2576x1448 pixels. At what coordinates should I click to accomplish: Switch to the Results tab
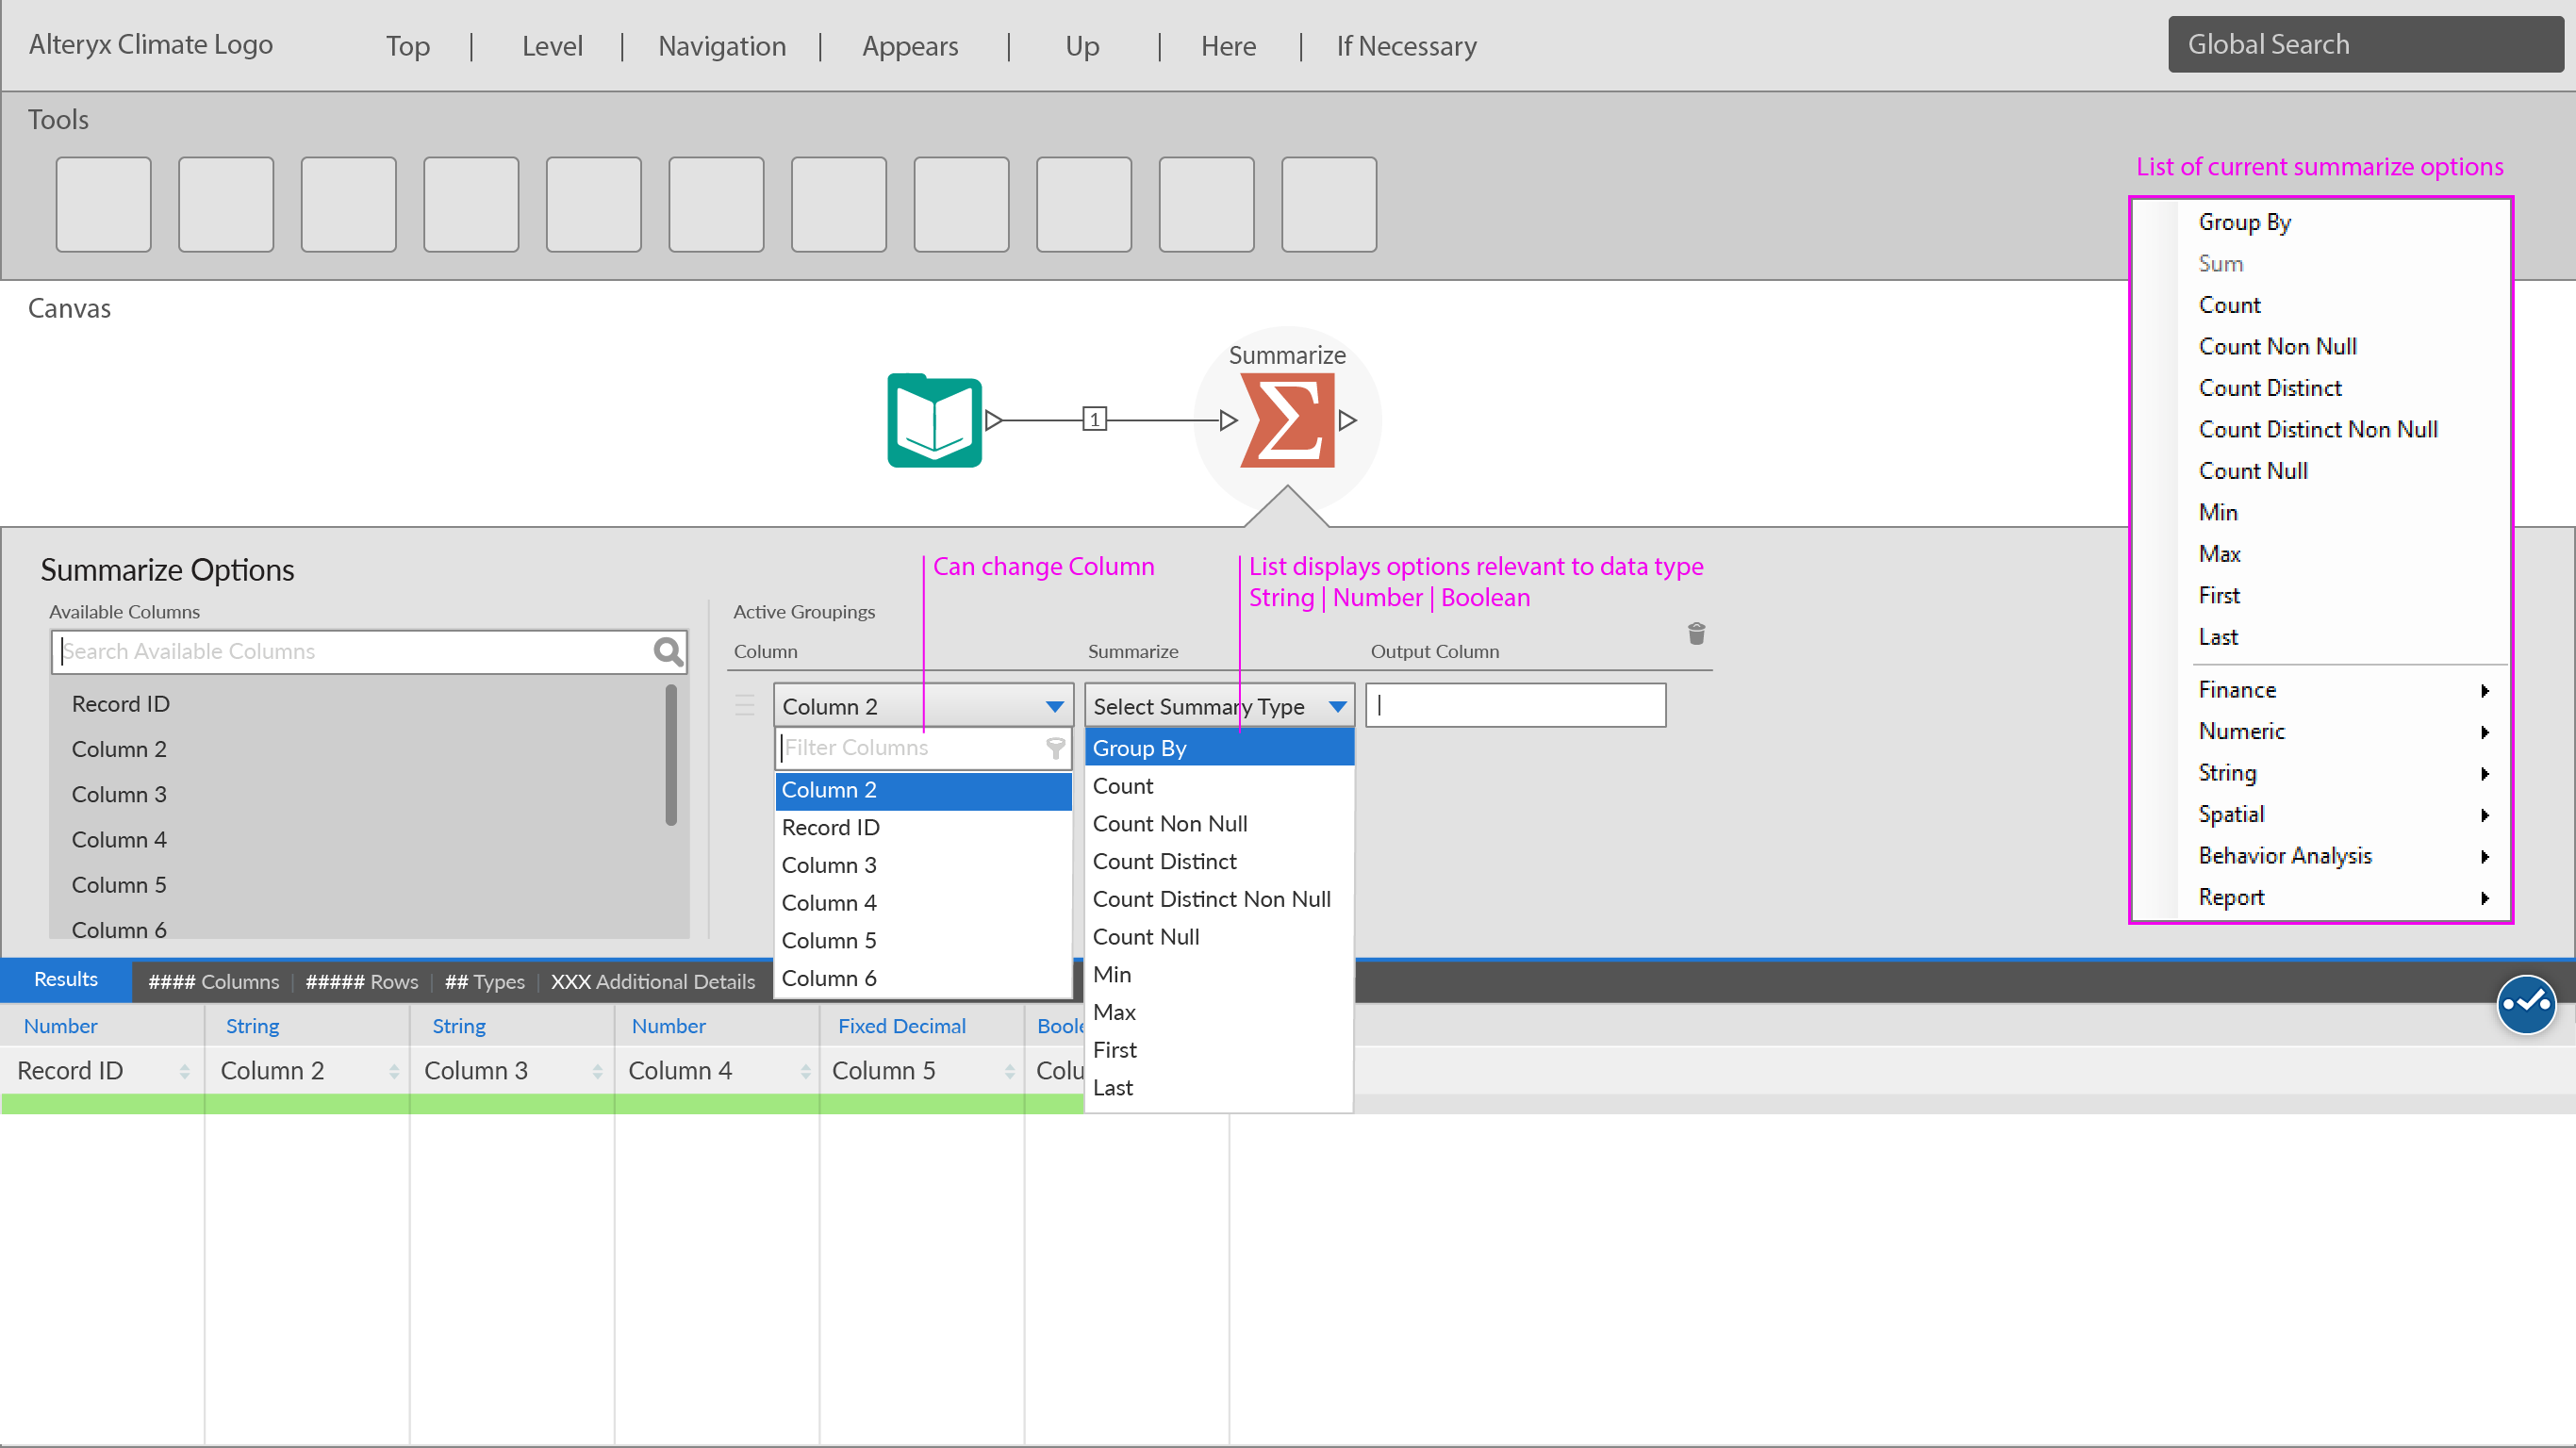tap(66, 980)
